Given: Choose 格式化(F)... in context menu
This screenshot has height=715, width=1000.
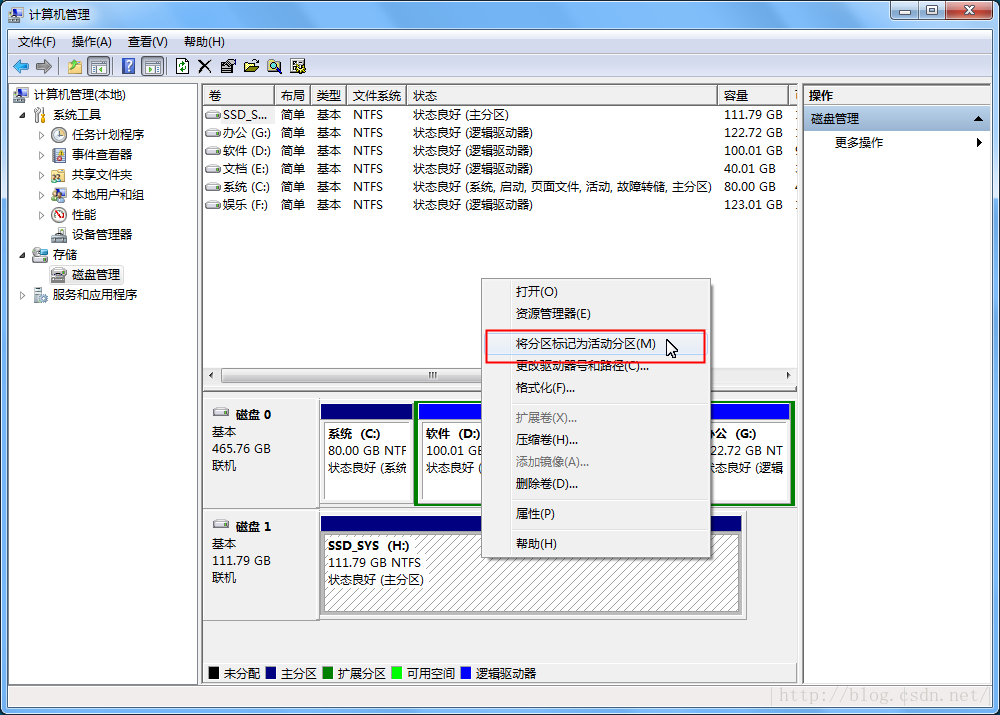Looking at the screenshot, I should pos(596,388).
